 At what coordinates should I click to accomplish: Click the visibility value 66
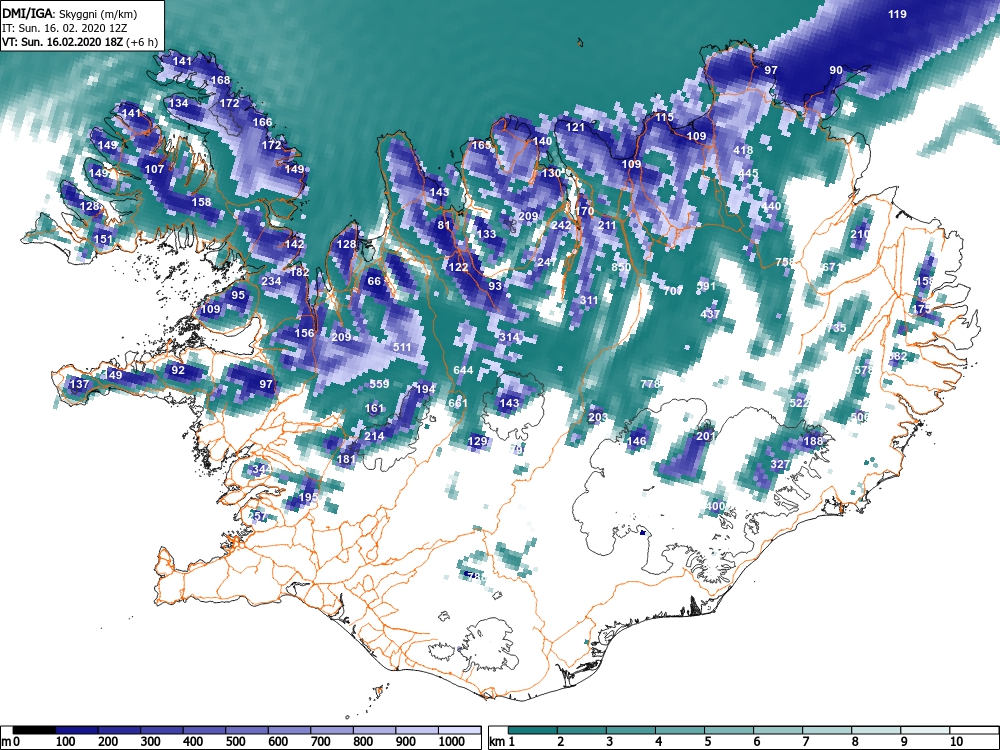click(374, 281)
